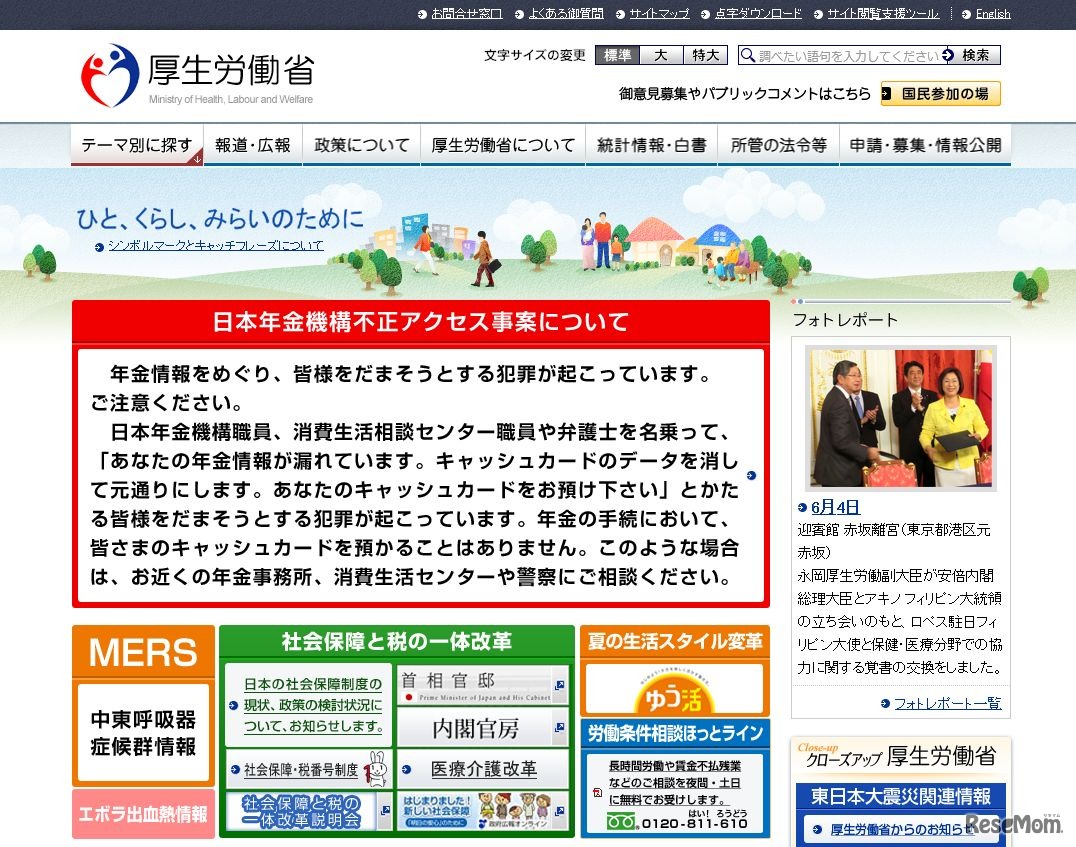Viewport: 1076px width, 847px height.
Task: Open the 申請・募集・情報公開 menu
Action: (x=925, y=145)
